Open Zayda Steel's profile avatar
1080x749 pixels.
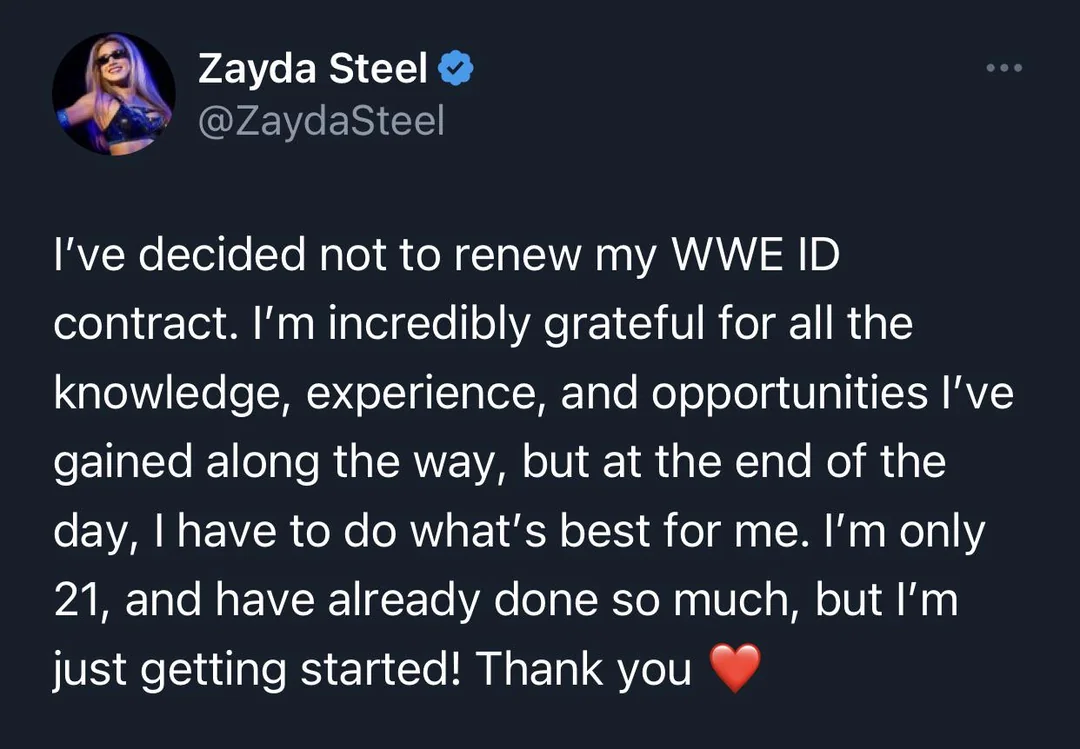pyautogui.click(x=113, y=94)
